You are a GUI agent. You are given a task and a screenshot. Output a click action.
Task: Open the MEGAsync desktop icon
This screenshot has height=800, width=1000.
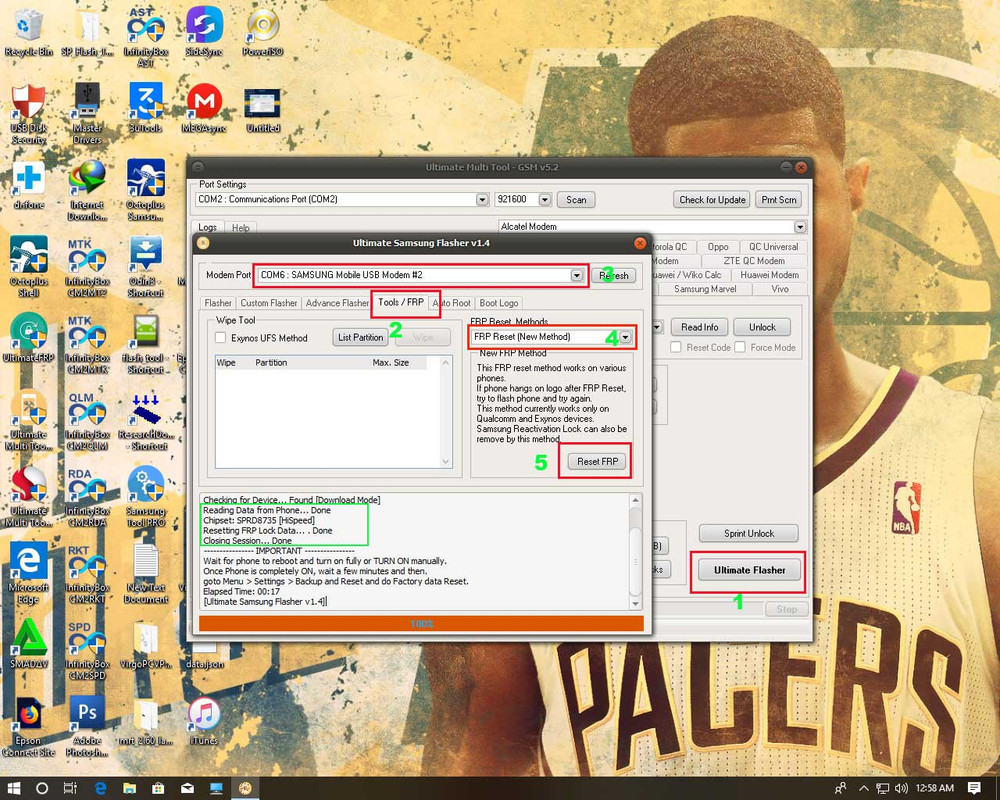(204, 108)
